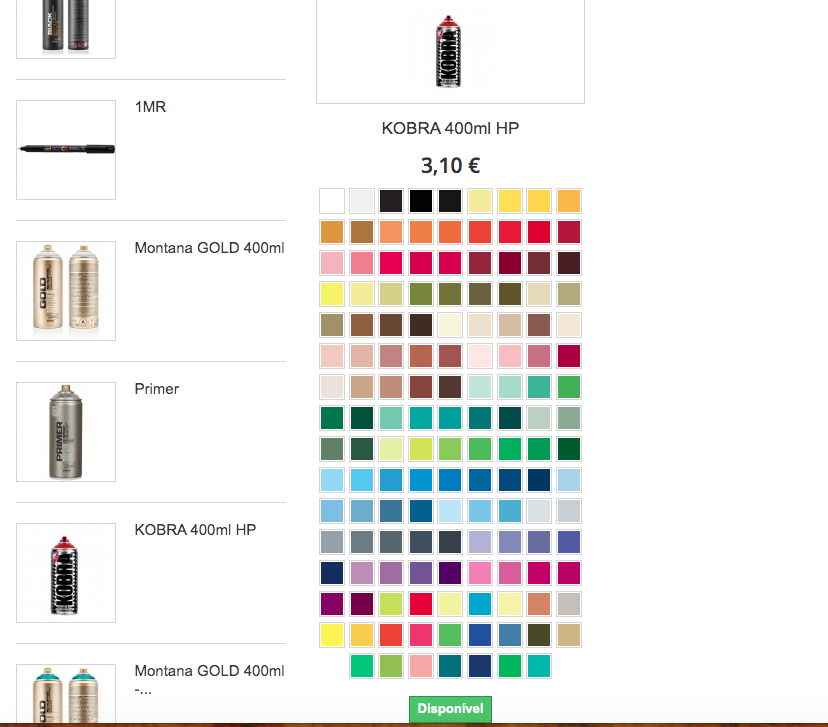
Task: Click the large KOBRA can product image
Action: pyautogui.click(x=450, y=51)
